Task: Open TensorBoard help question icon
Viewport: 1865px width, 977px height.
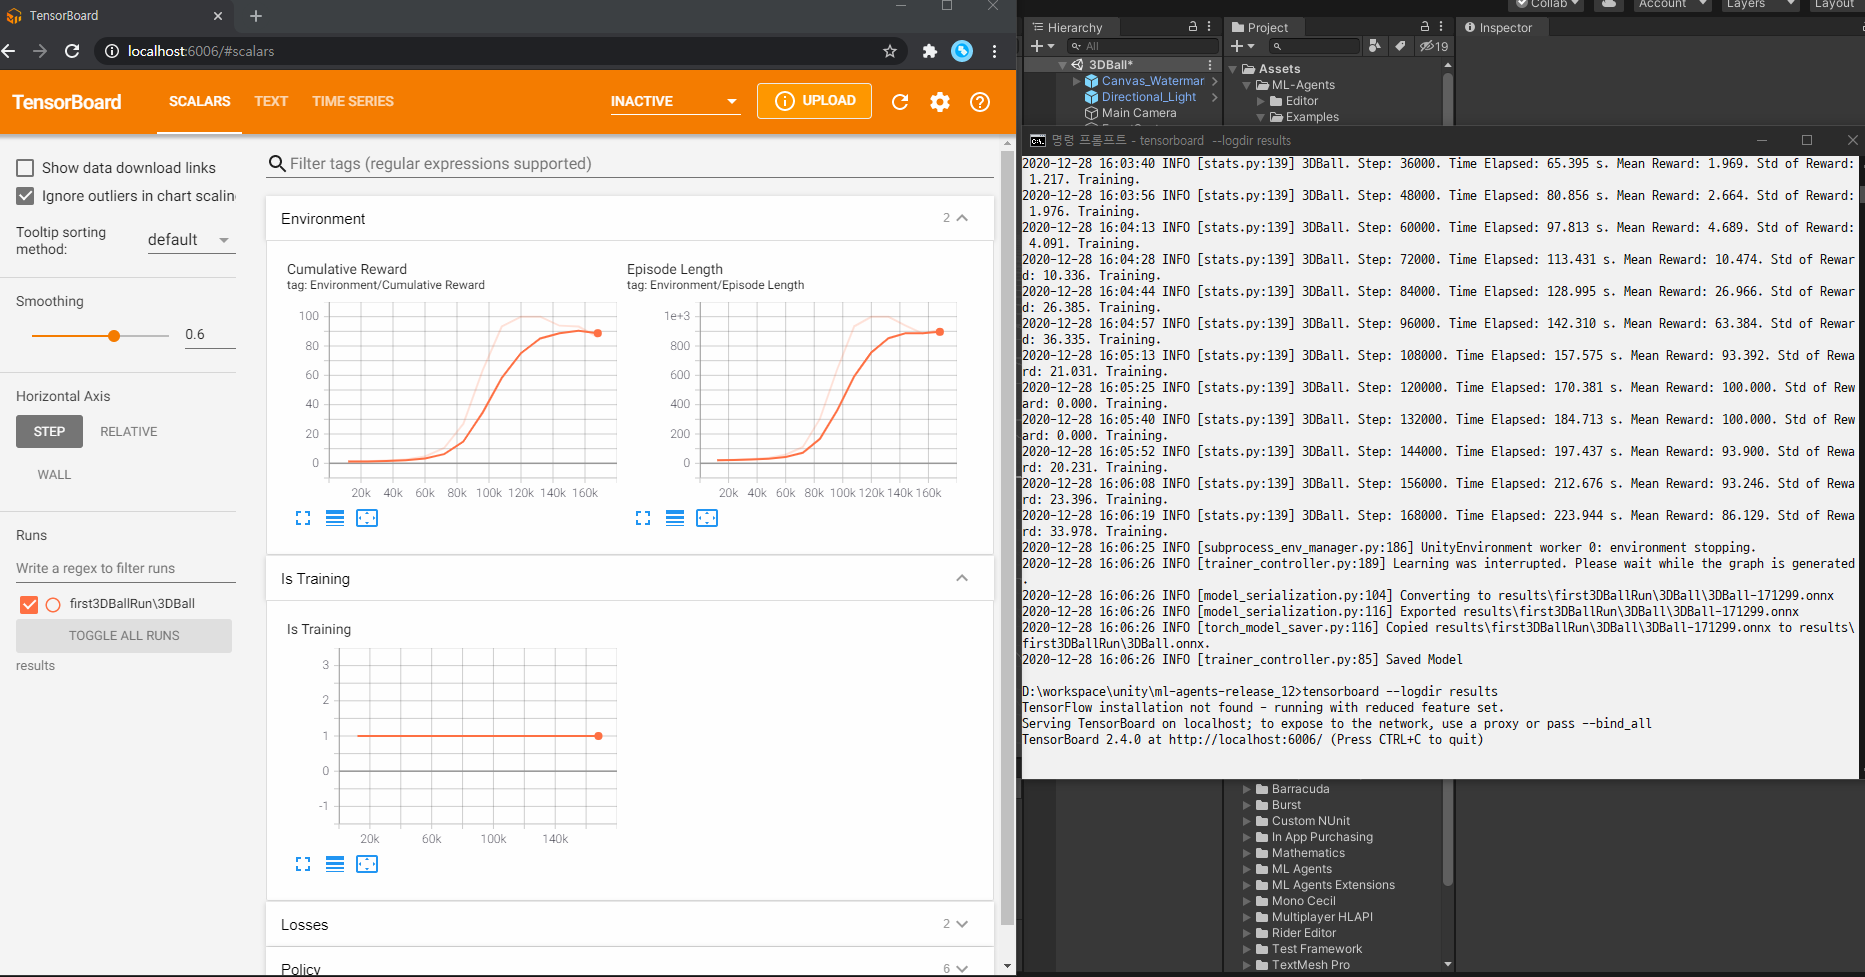Action: (x=980, y=101)
